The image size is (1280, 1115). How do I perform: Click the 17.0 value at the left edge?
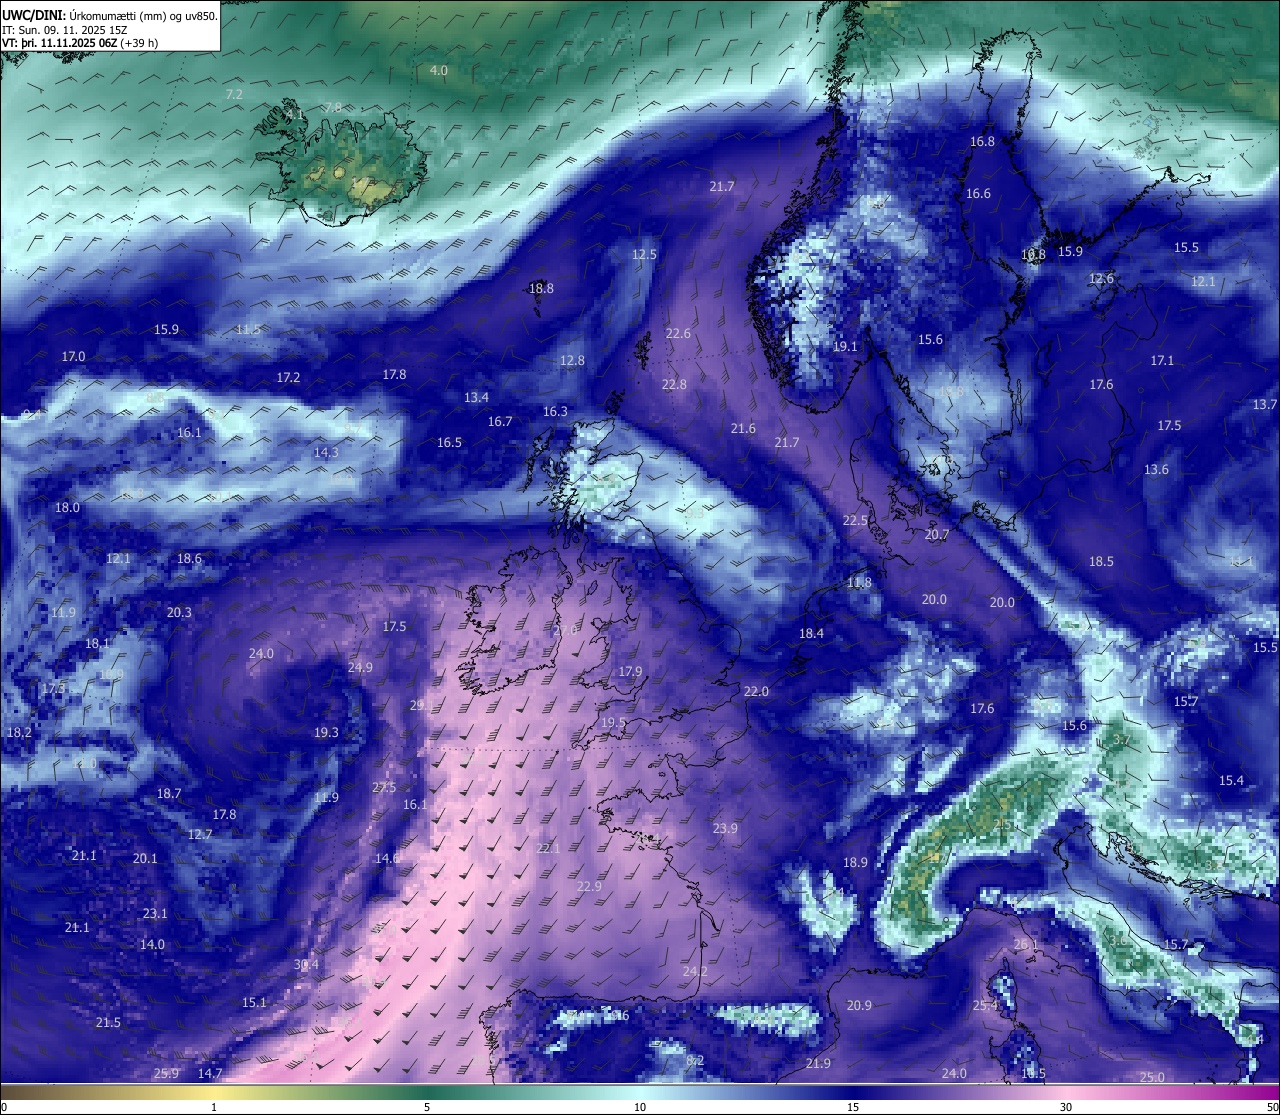pyautogui.click(x=73, y=357)
